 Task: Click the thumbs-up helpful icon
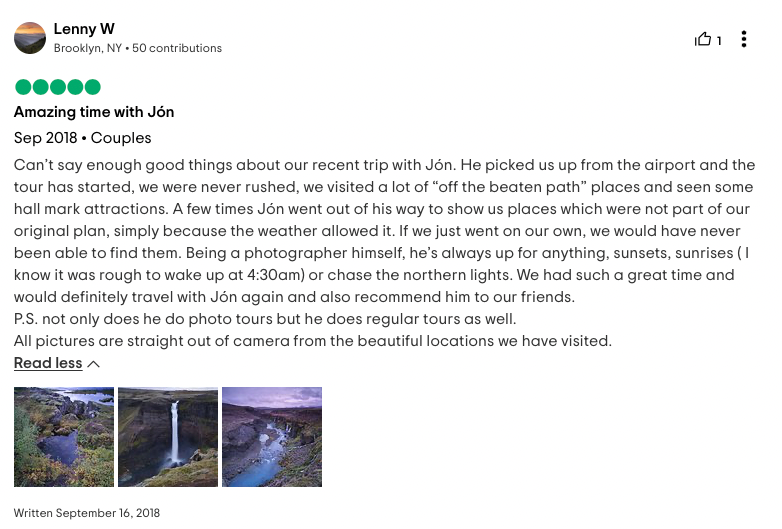(x=703, y=40)
